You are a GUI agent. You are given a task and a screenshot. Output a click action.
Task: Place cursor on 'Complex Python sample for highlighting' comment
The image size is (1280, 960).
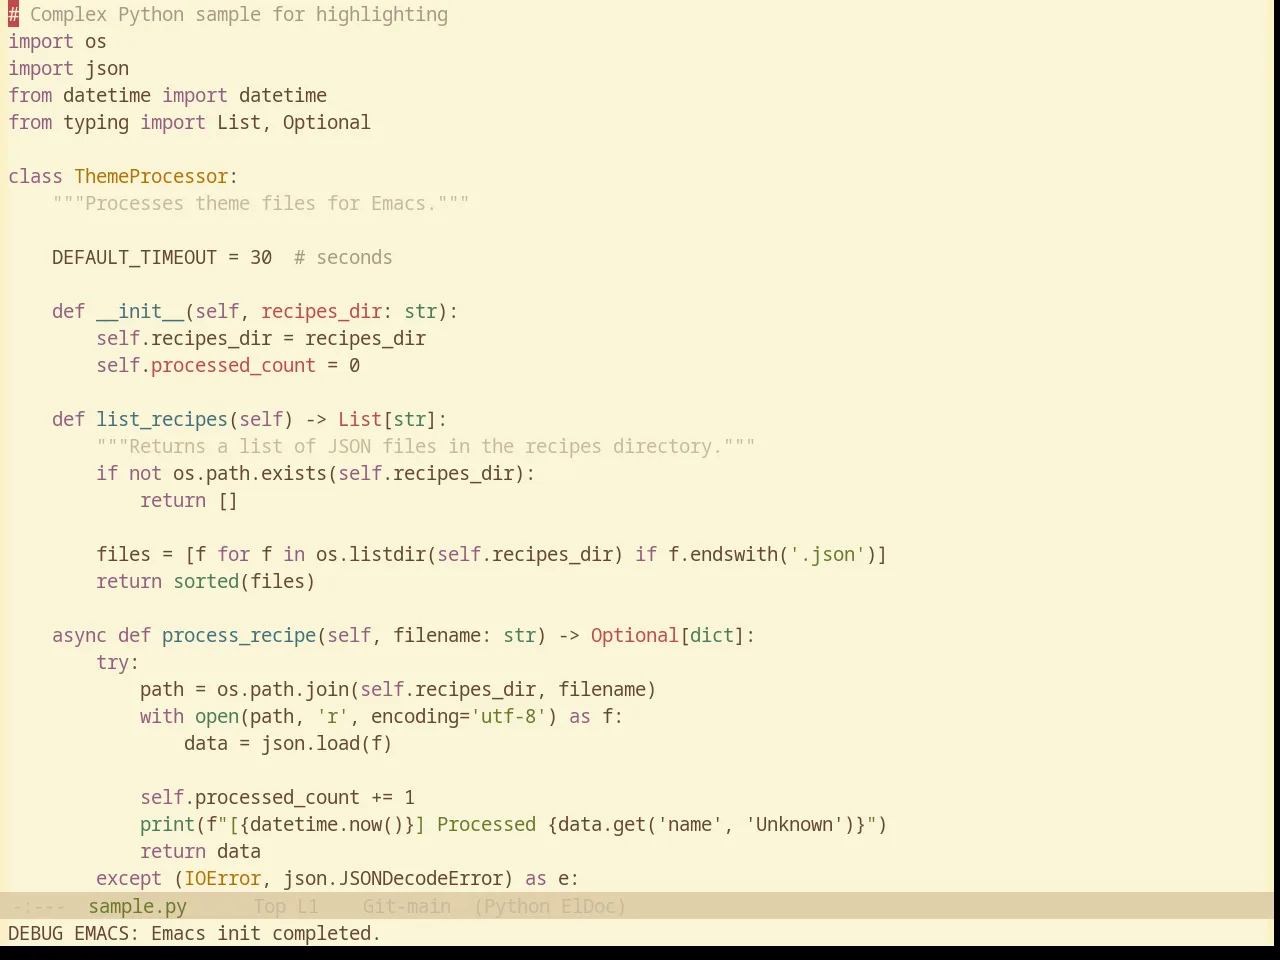coord(239,14)
